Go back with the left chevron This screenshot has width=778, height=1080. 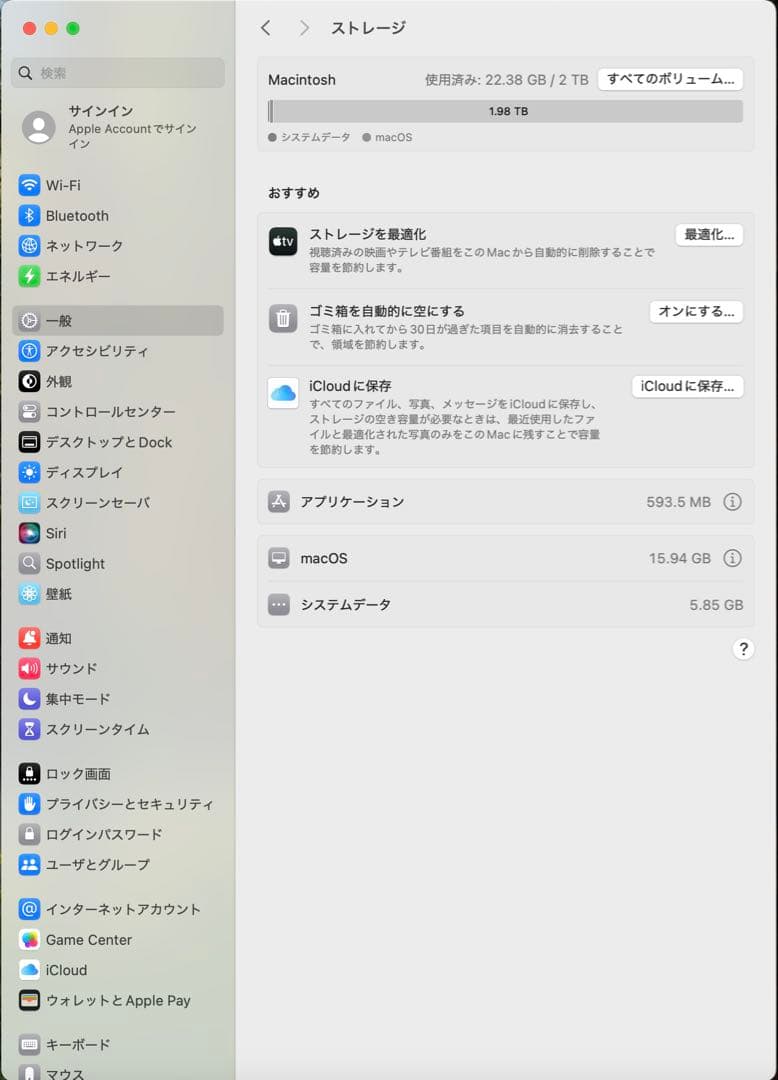tap(266, 28)
